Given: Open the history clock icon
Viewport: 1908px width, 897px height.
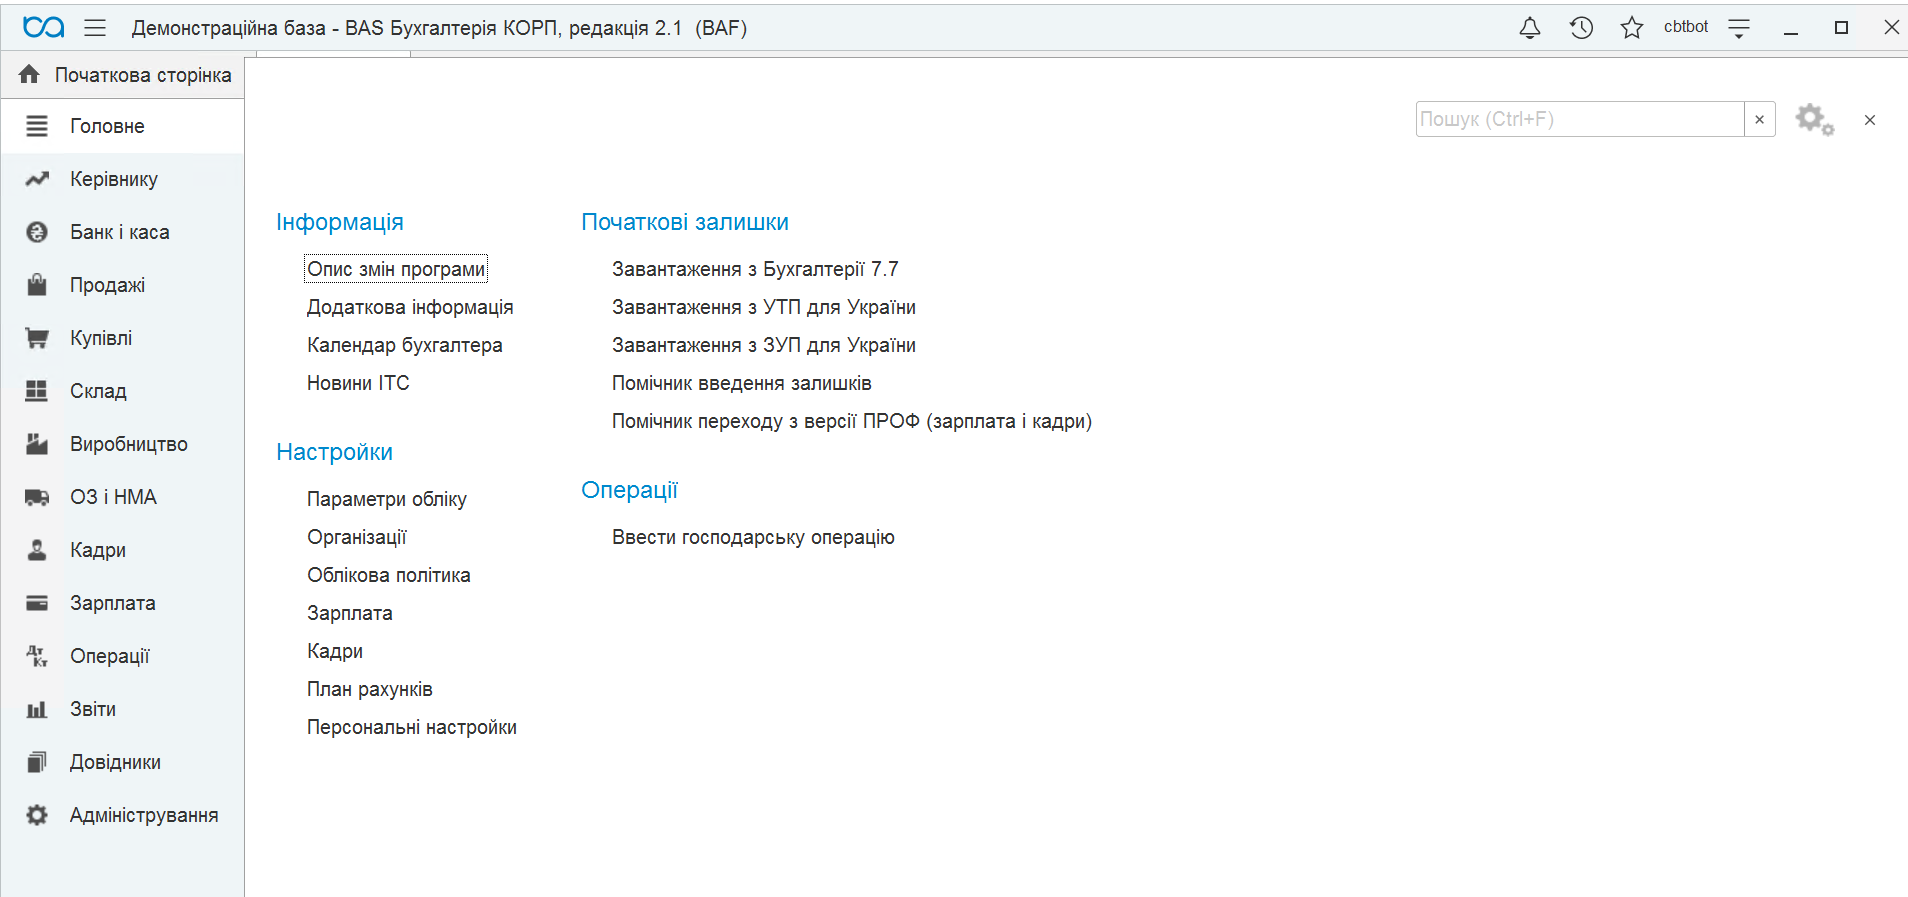Looking at the screenshot, I should tap(1581, 28).
